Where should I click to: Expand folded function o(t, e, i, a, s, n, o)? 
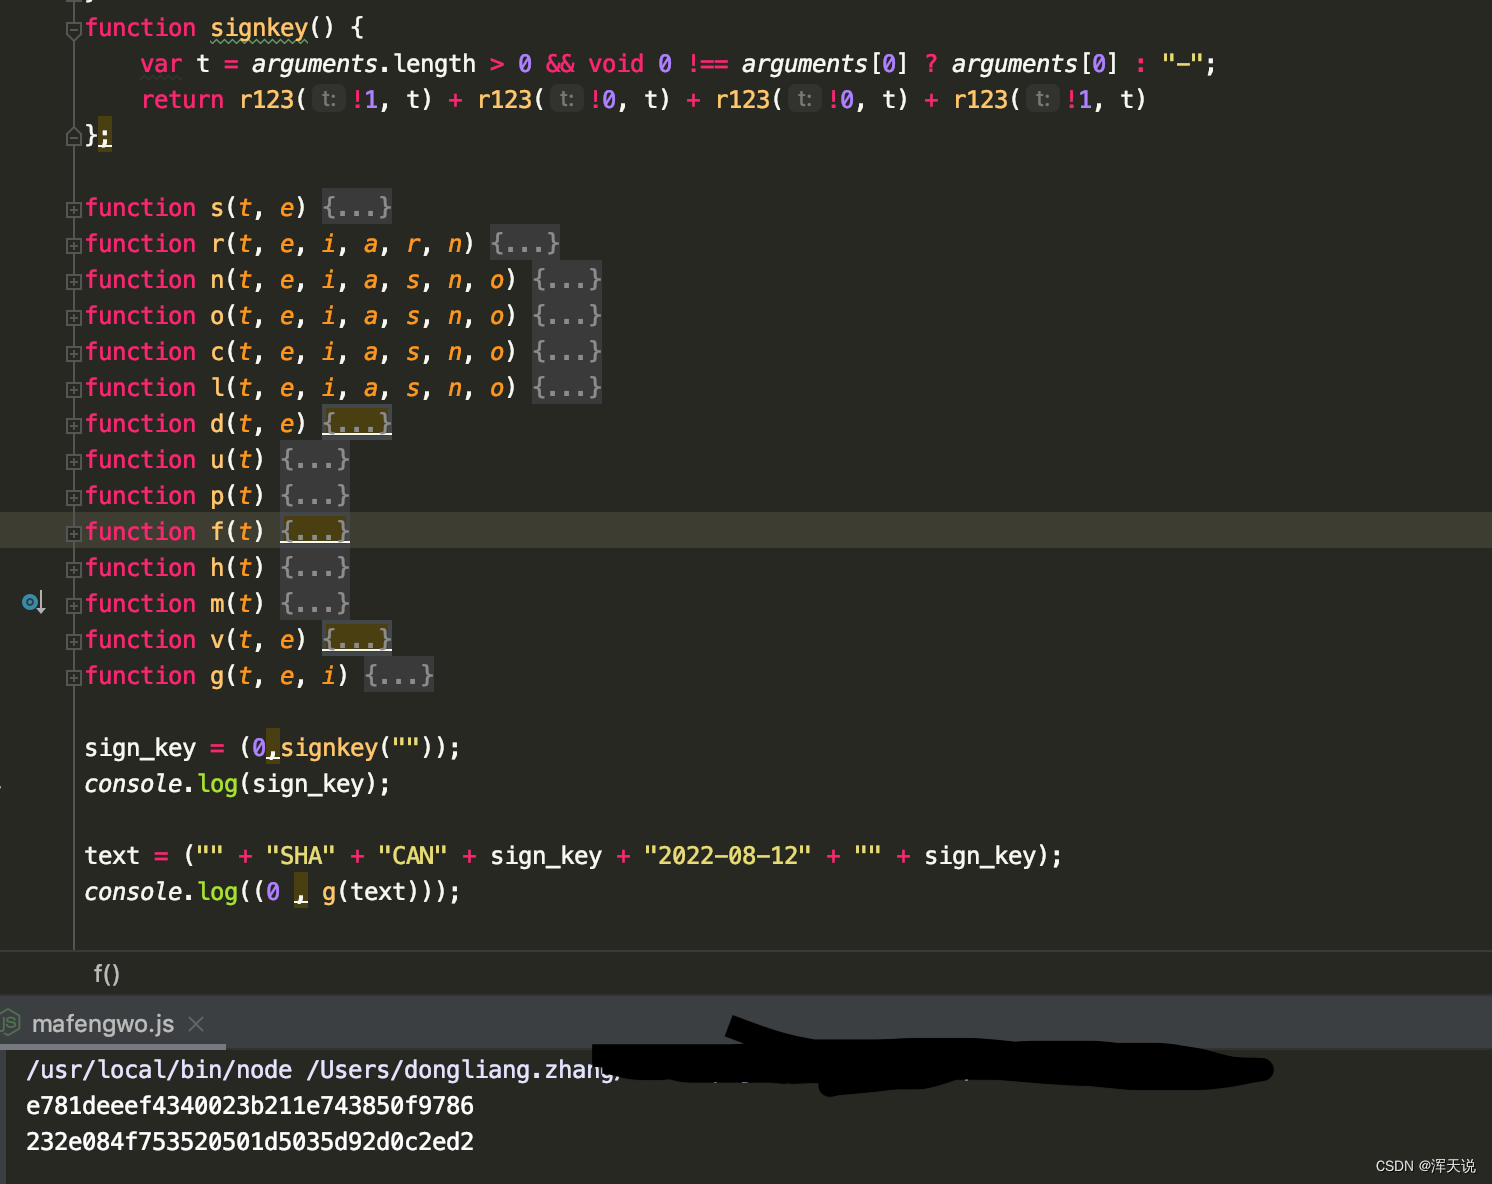(73, 317)
